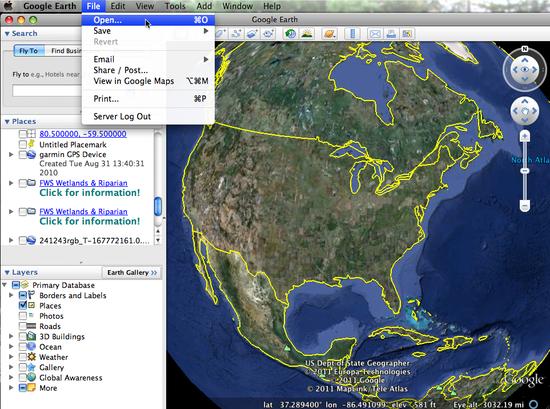Viewport: 550px width, 409px height.
Task: Enable the Roads layer checkbox
Action: [23, 326]
